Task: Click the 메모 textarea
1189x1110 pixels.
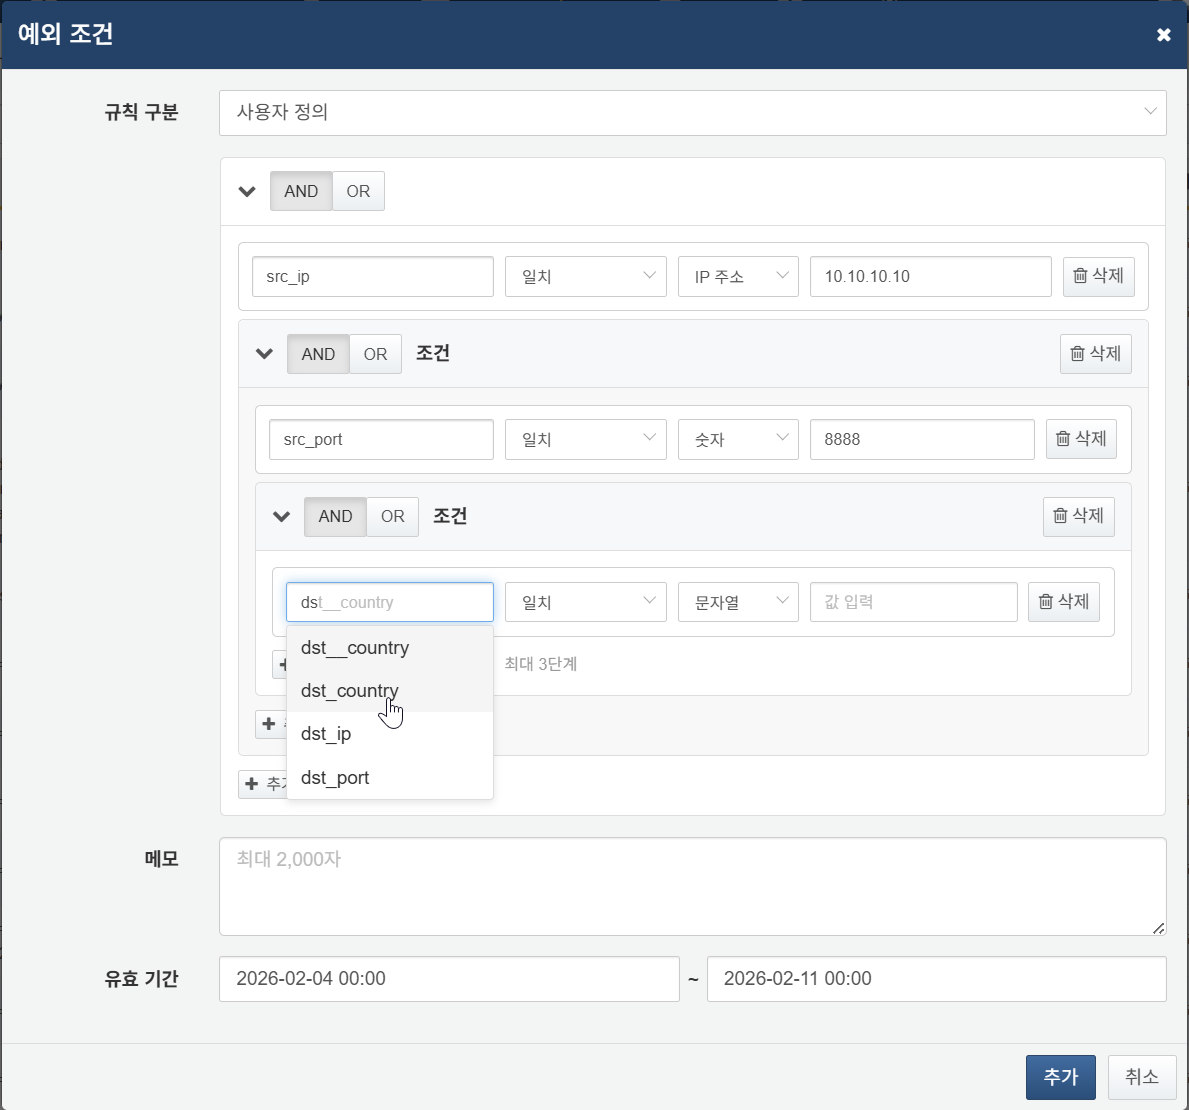Action: coord(692,886)
